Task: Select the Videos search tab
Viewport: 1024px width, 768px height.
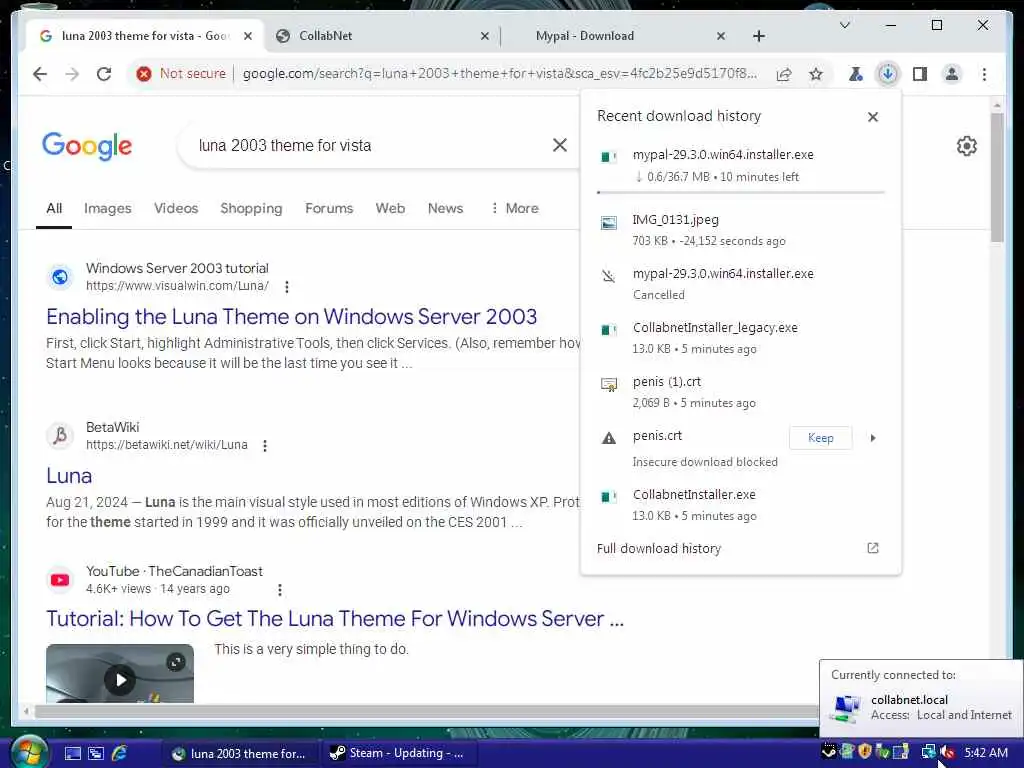Action: coord(176,208)
